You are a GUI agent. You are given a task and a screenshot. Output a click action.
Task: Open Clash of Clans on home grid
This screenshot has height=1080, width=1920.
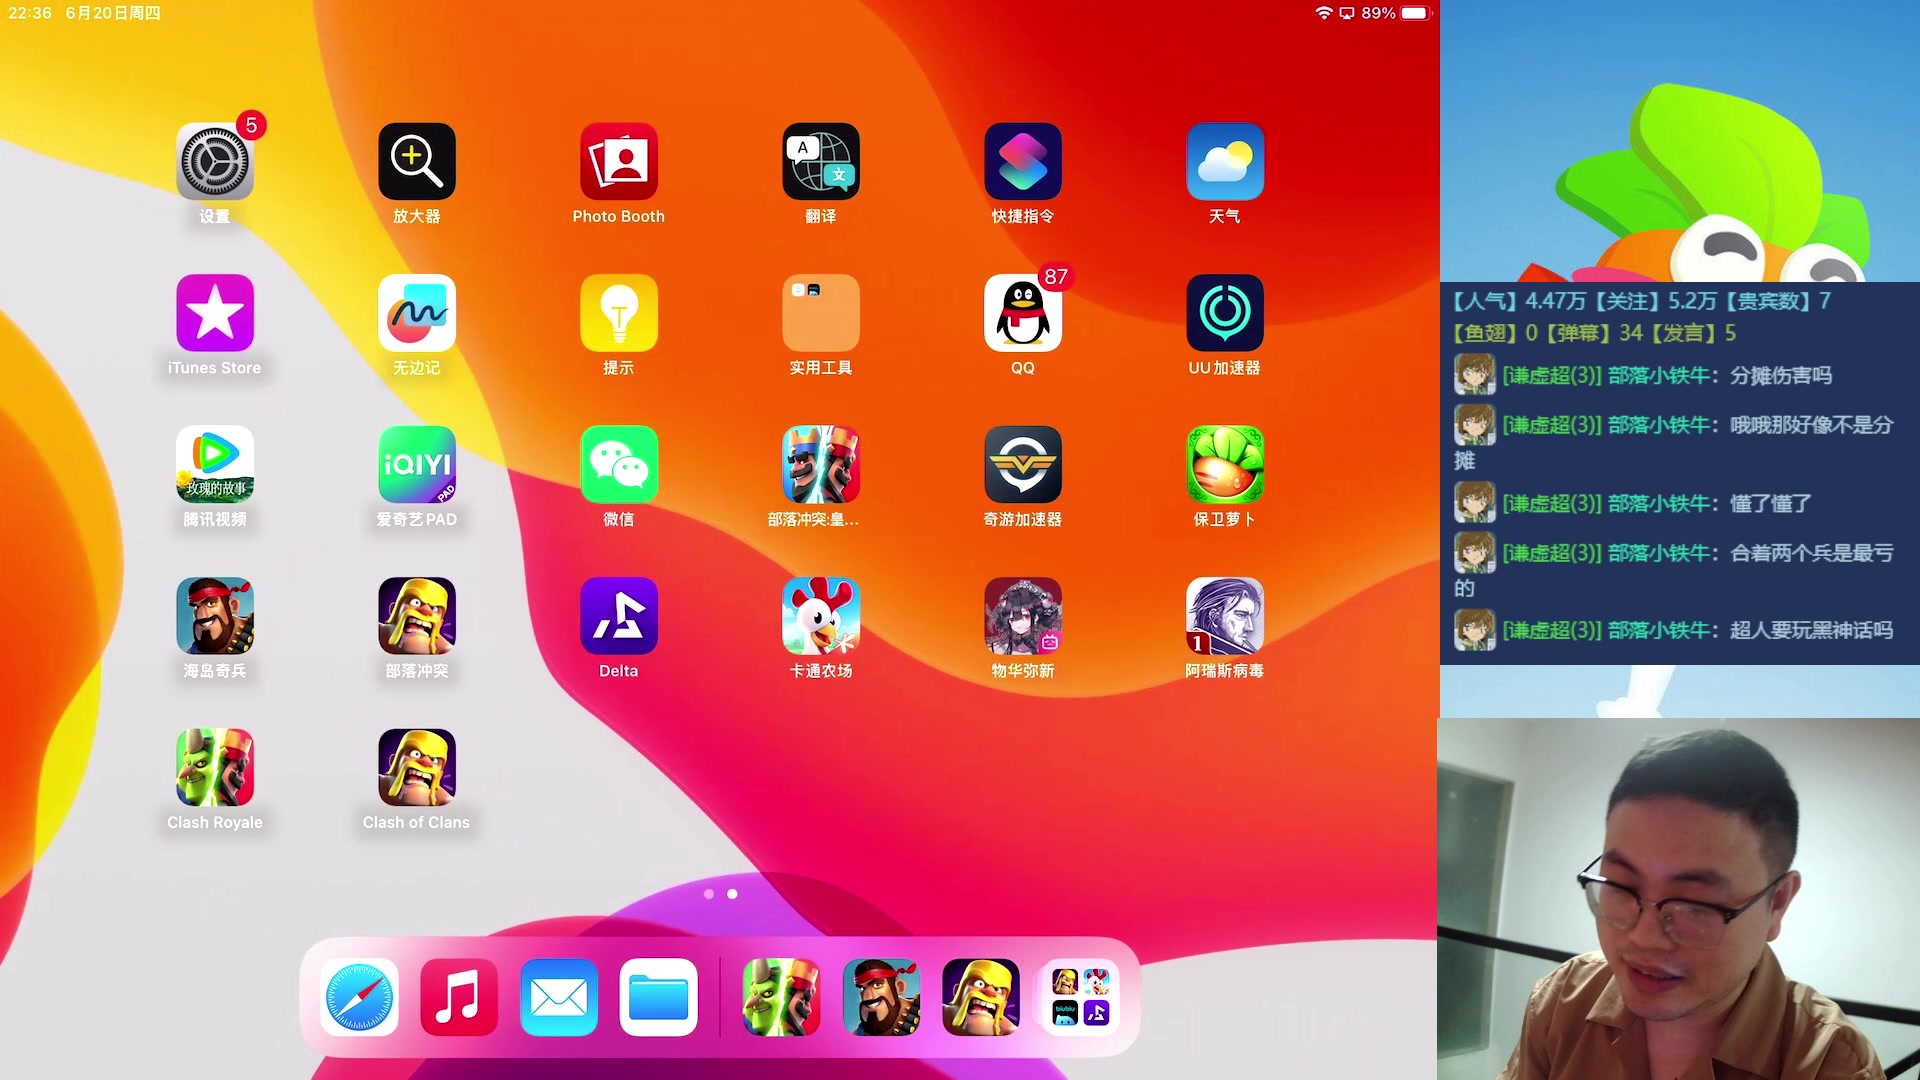417,767
